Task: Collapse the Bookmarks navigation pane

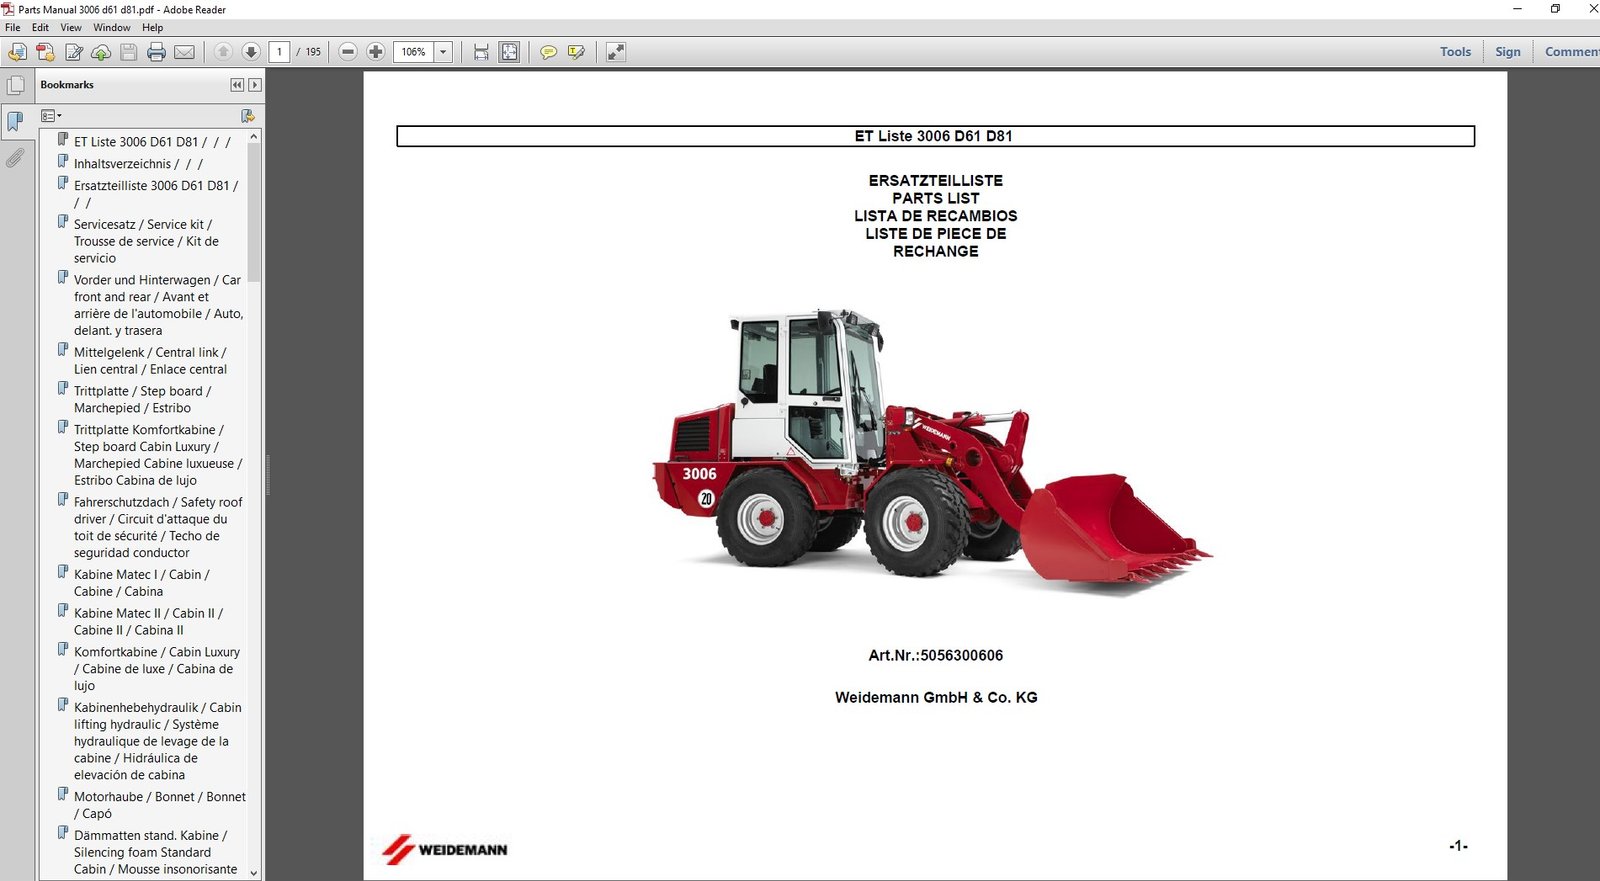Action: point(237,85)
